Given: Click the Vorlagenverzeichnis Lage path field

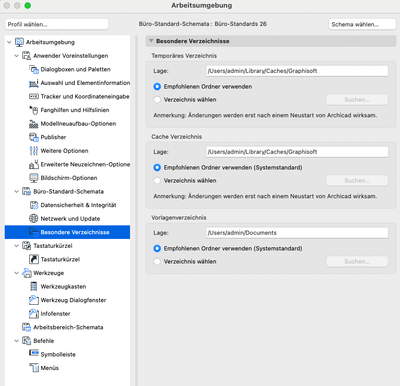Looking at the screenshot, I should click(297, 233).
